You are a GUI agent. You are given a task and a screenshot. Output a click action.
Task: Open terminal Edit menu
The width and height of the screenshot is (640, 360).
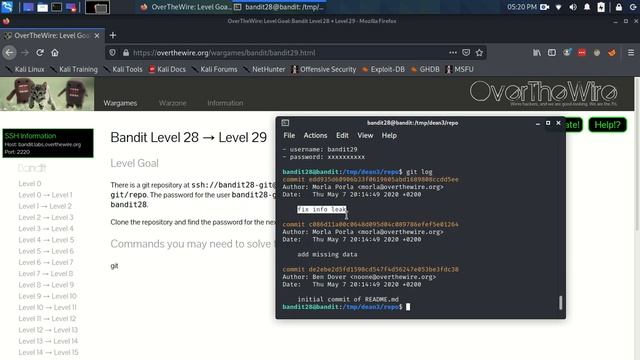tap(342, 135)
